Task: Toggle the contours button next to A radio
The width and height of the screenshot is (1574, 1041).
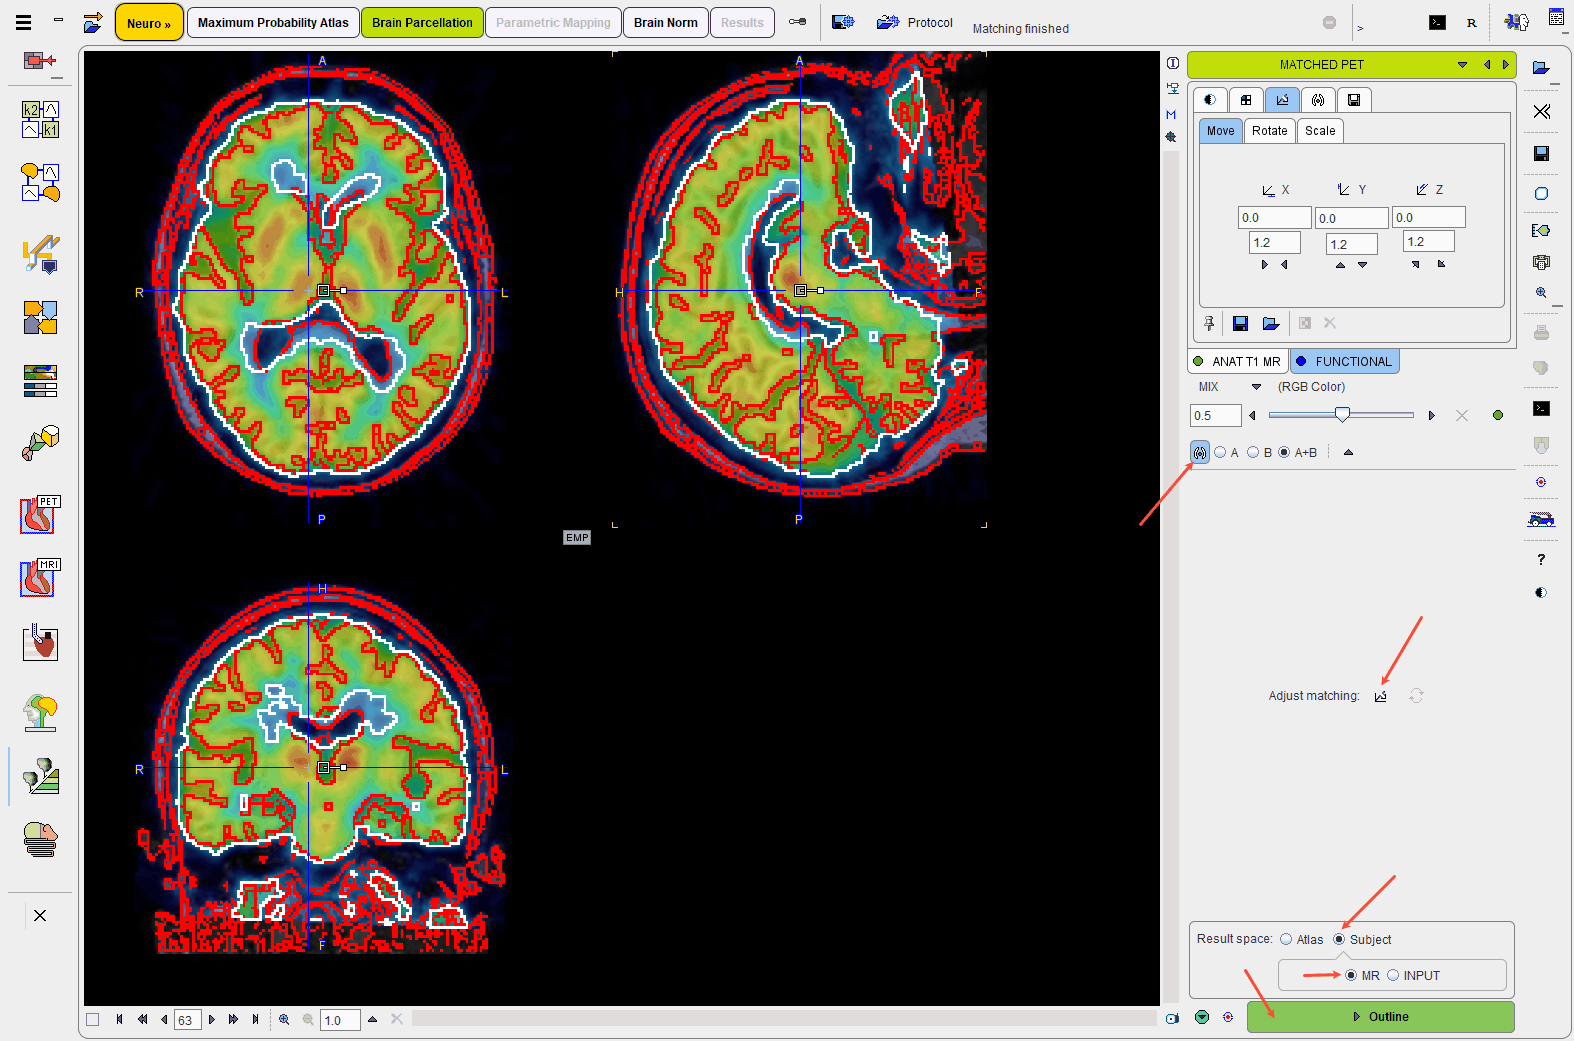Action: pos(1200,452)
